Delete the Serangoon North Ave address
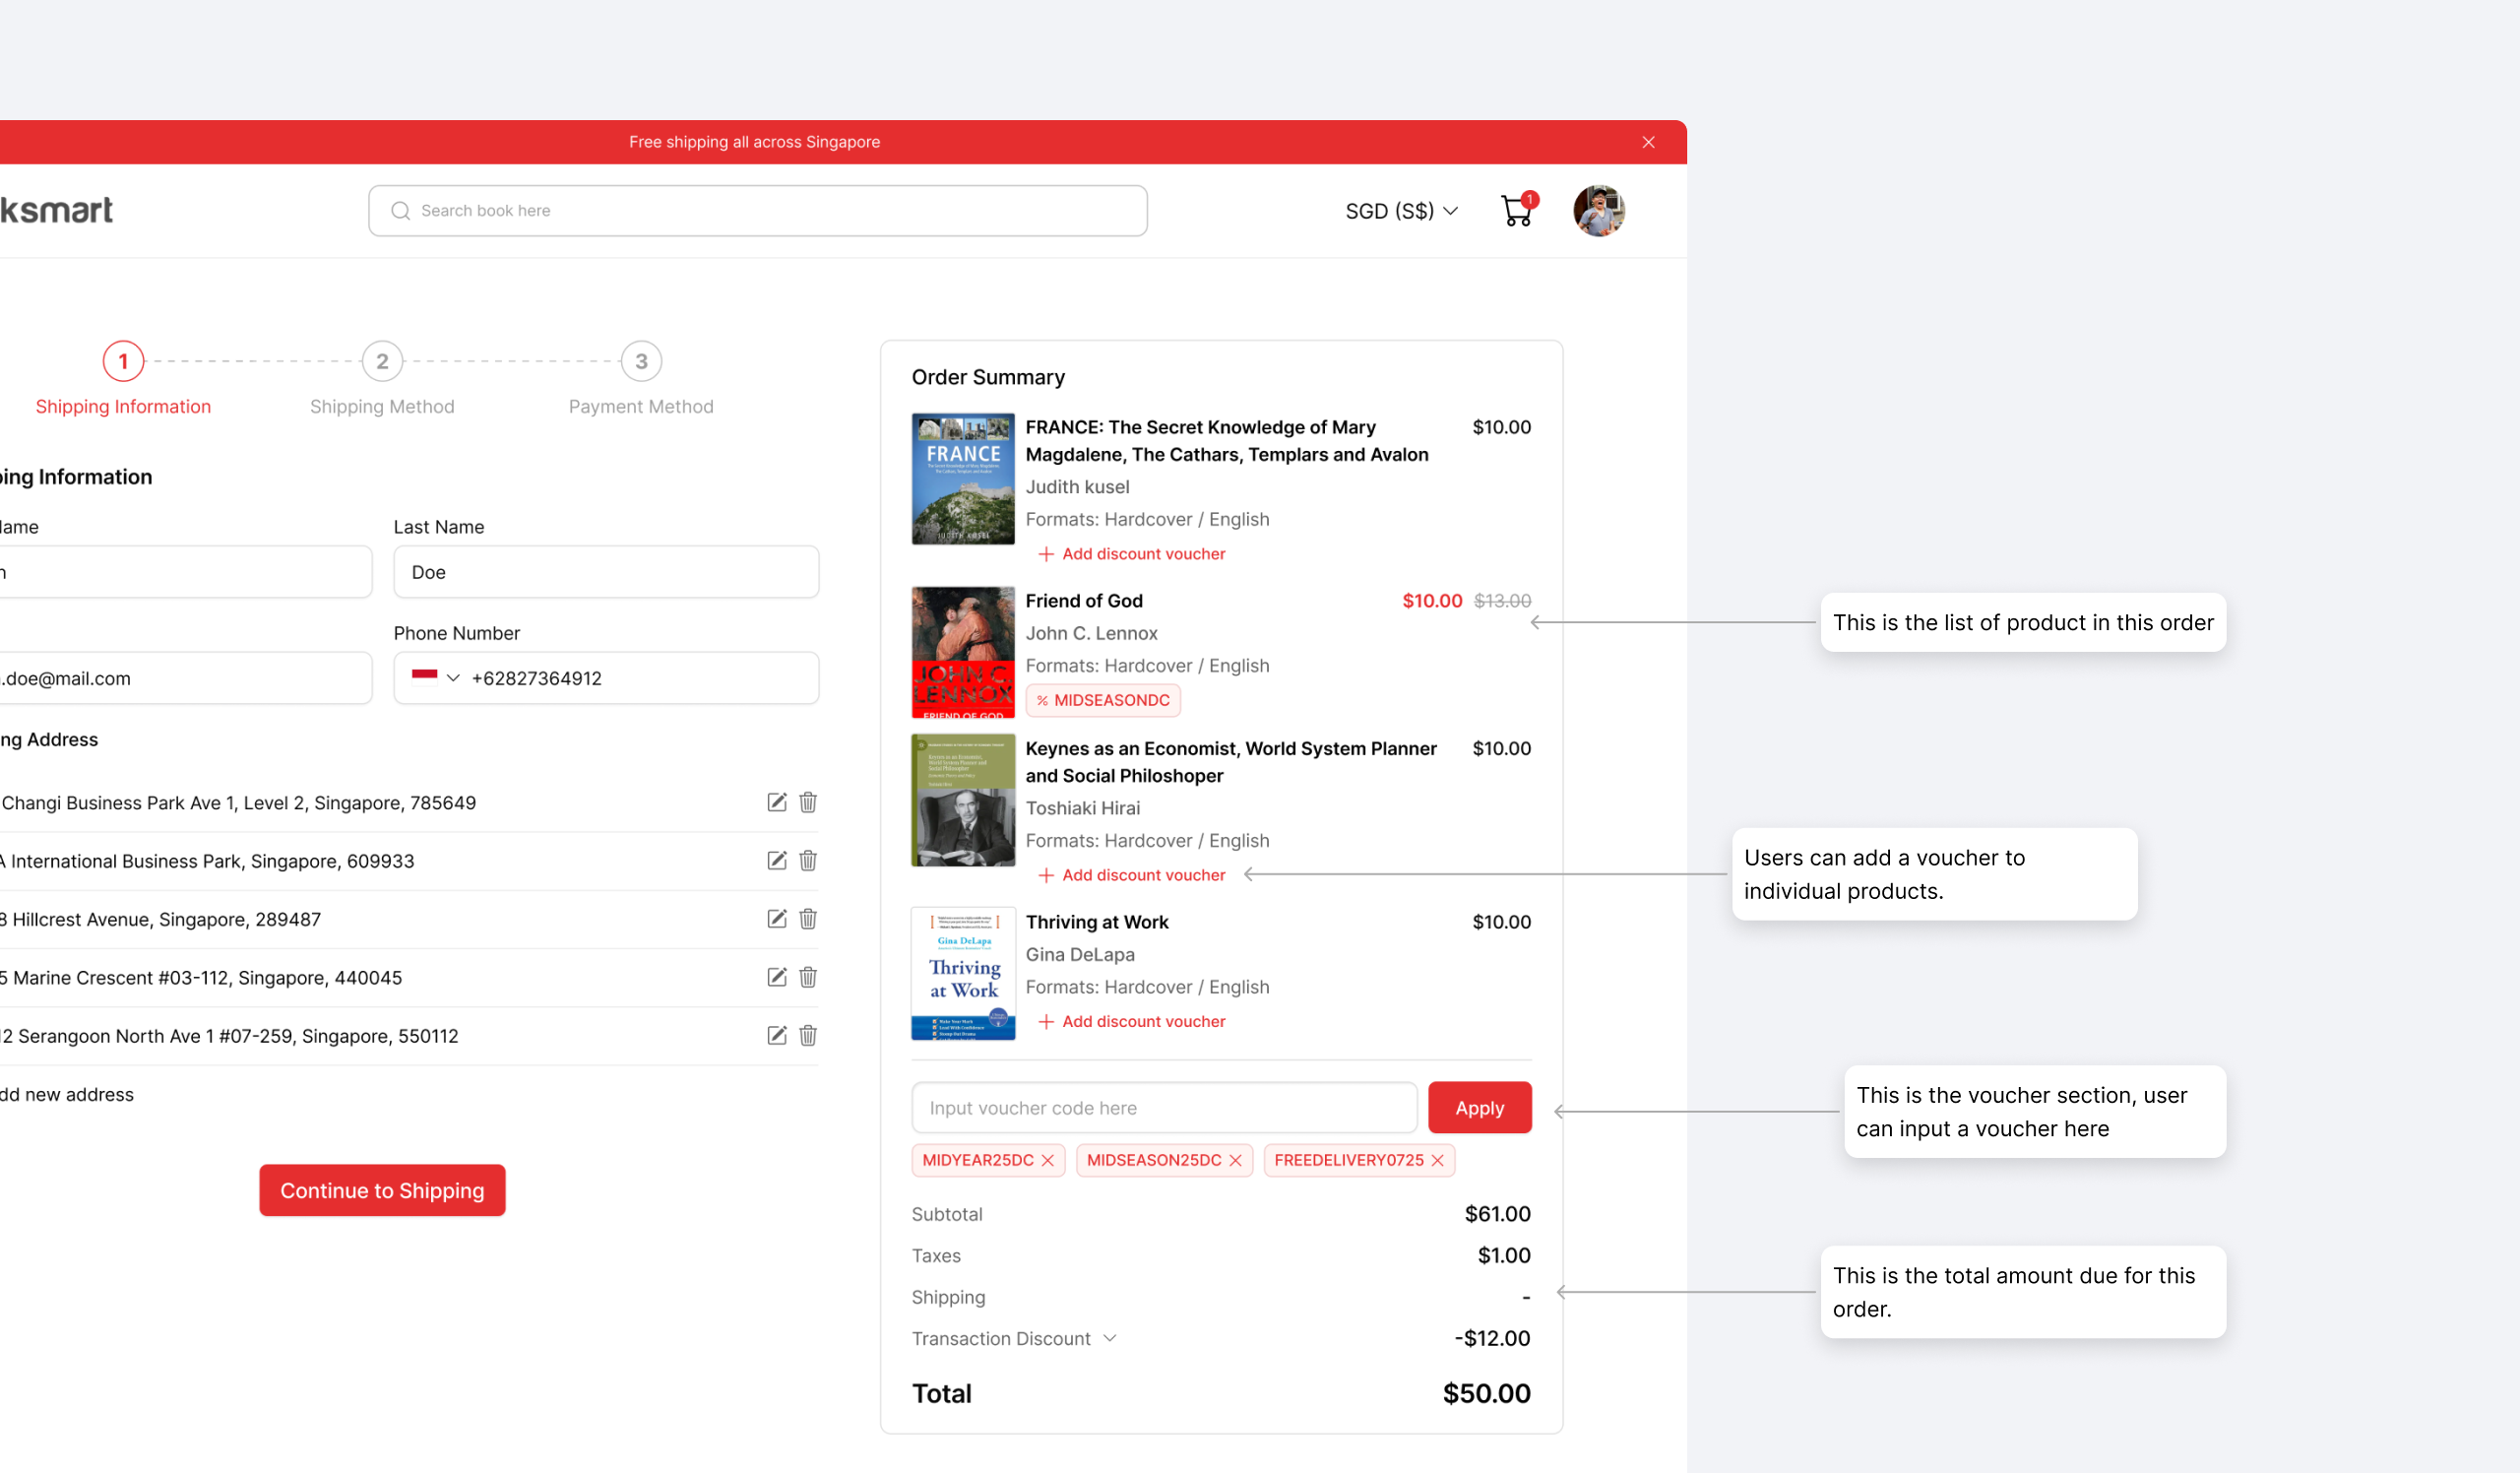 [x=808, y=1035]
